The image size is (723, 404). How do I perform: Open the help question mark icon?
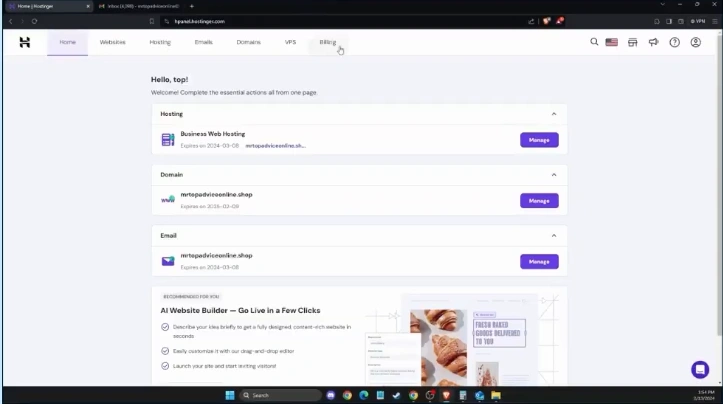(x=674, y=42)
